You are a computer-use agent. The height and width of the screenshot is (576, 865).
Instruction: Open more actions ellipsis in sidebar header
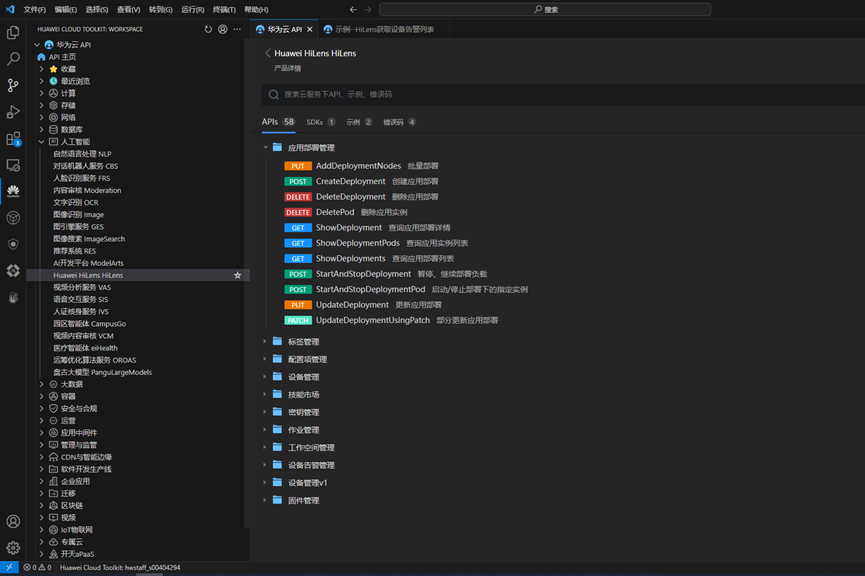coord(237,29)
